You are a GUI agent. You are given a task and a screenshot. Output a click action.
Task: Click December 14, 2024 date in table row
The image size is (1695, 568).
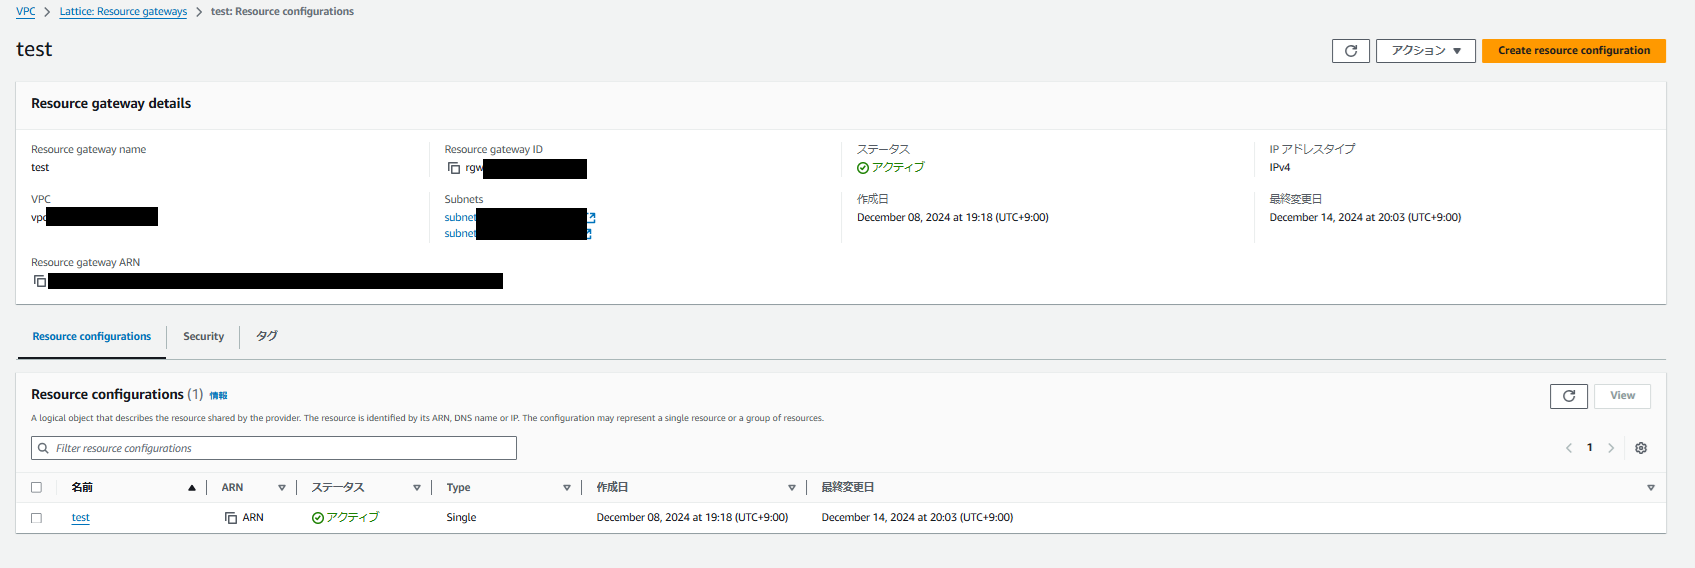tap(917, 518)
